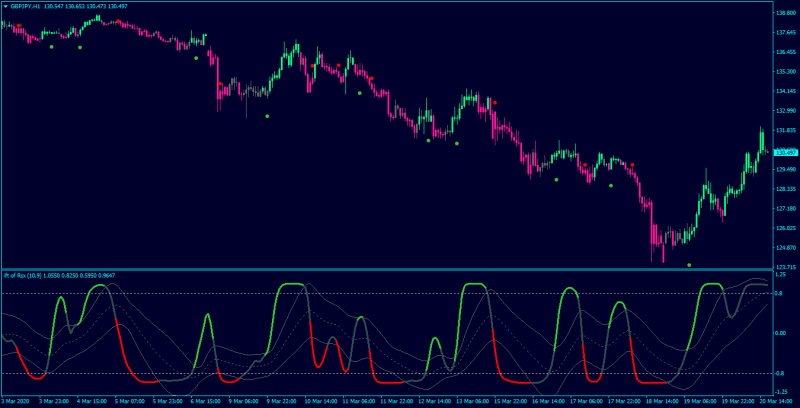The width and height of the screenshot is (800, 408).
Task: Click the 127.180 price axis label
Action: pos(786,209)
